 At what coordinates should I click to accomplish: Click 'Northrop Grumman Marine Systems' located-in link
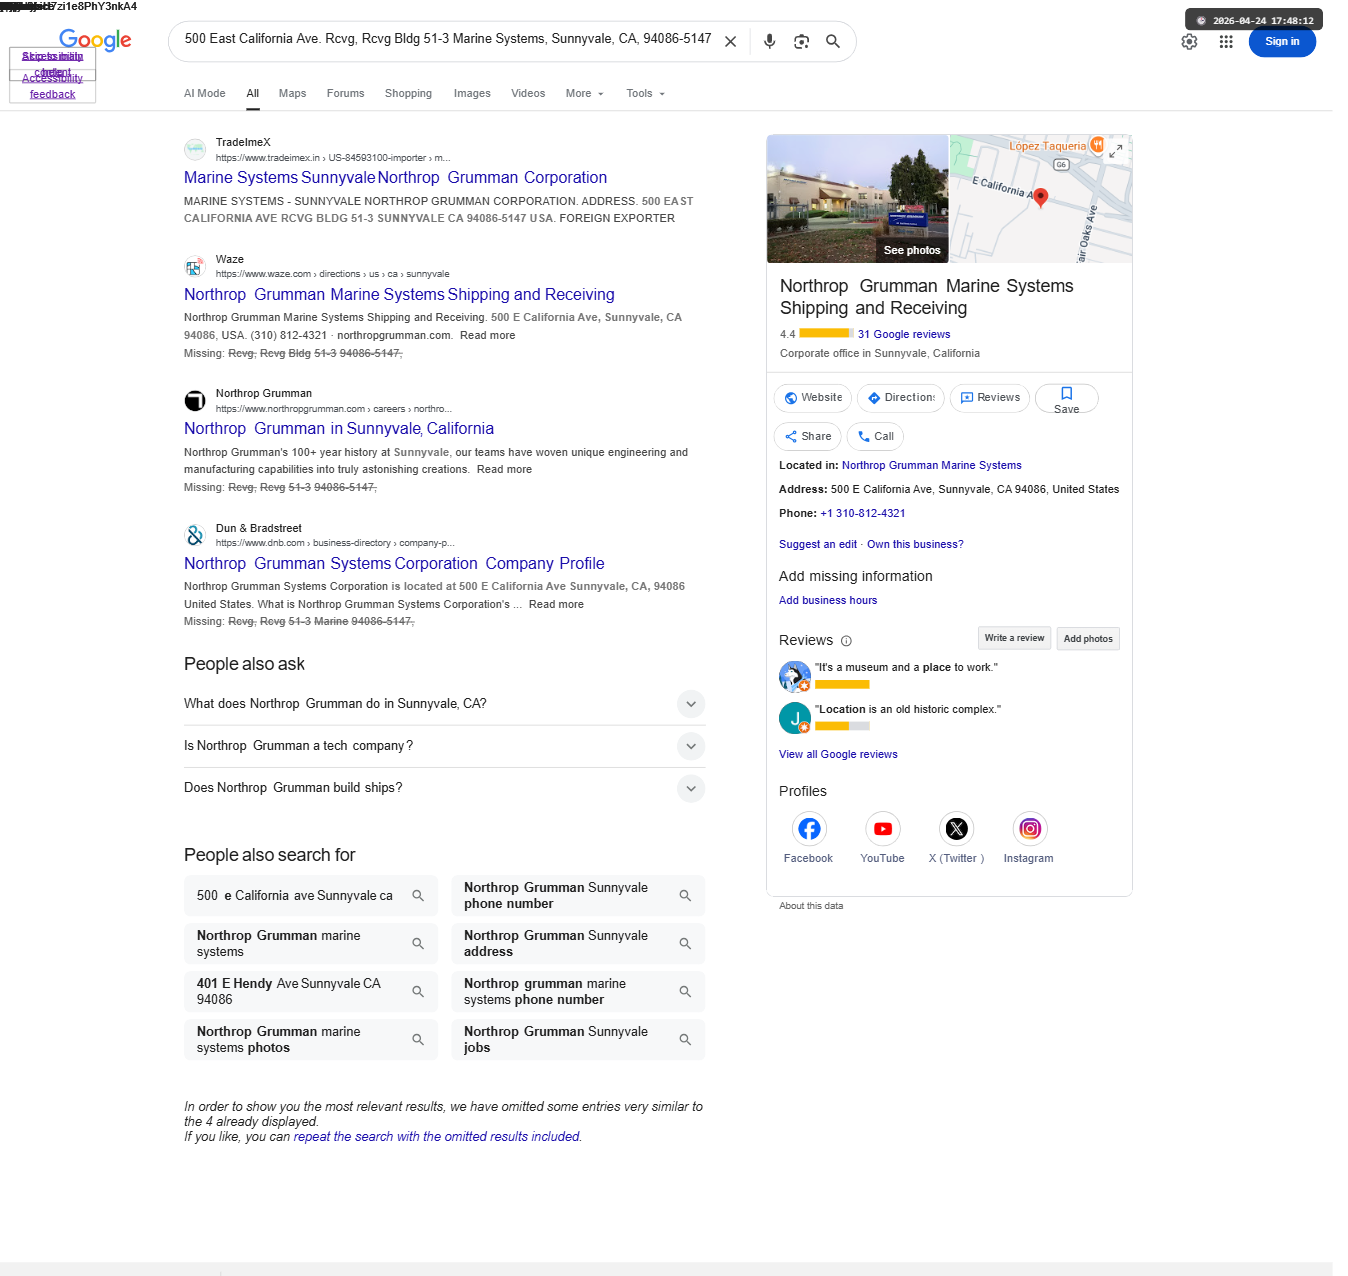(932, 466)
